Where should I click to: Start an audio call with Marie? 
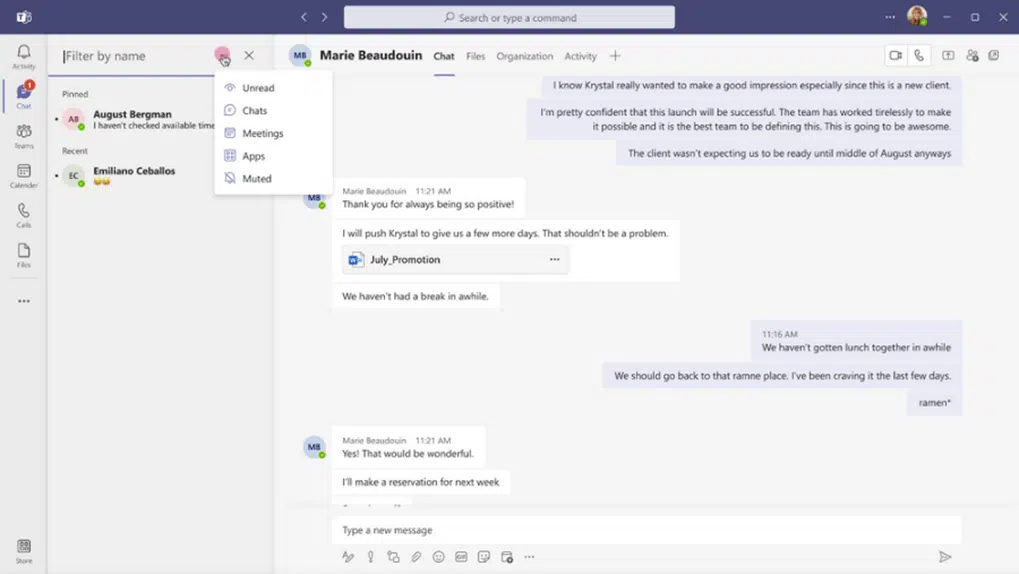(x=918, y=55)
